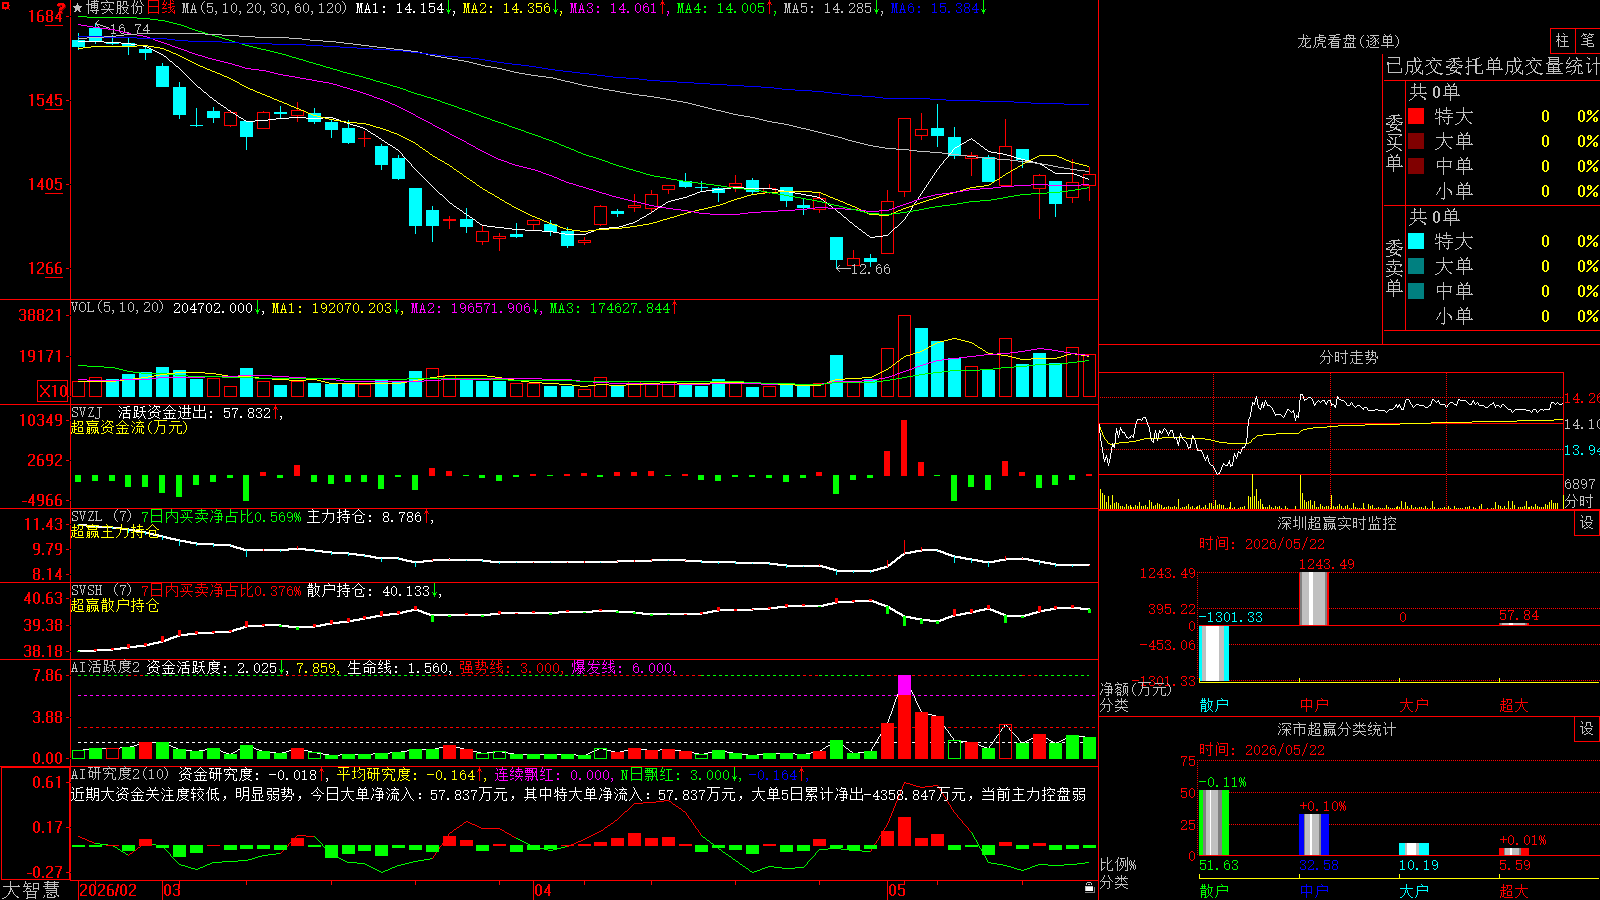Click the dark red 中单 buy-order swatch
This screenshot has width=1600, height=900.
coord(1416,165)
